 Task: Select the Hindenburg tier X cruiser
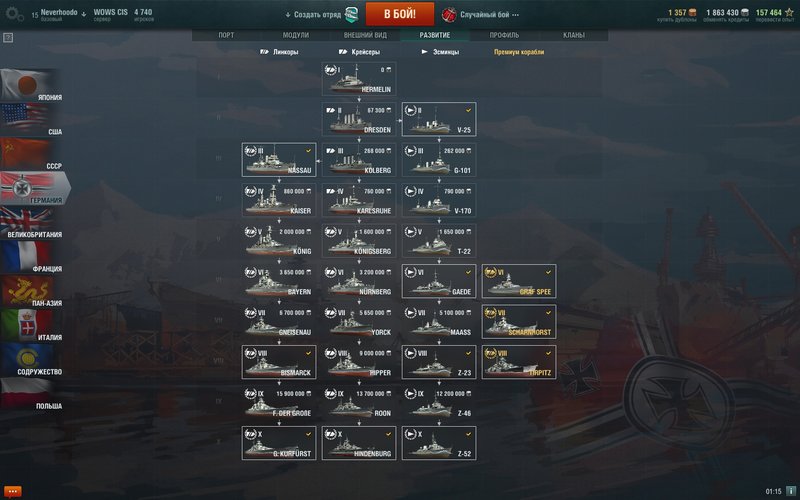point(359,443)
